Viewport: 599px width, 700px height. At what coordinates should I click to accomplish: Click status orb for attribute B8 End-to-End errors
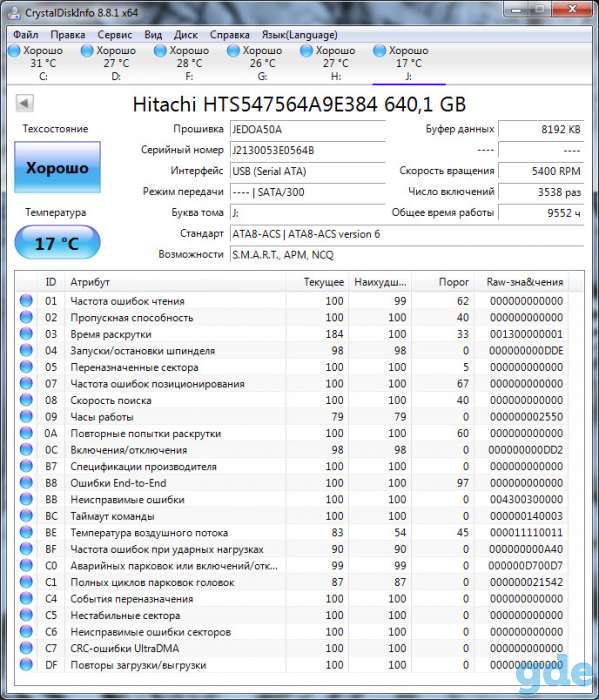pos(26,483)
